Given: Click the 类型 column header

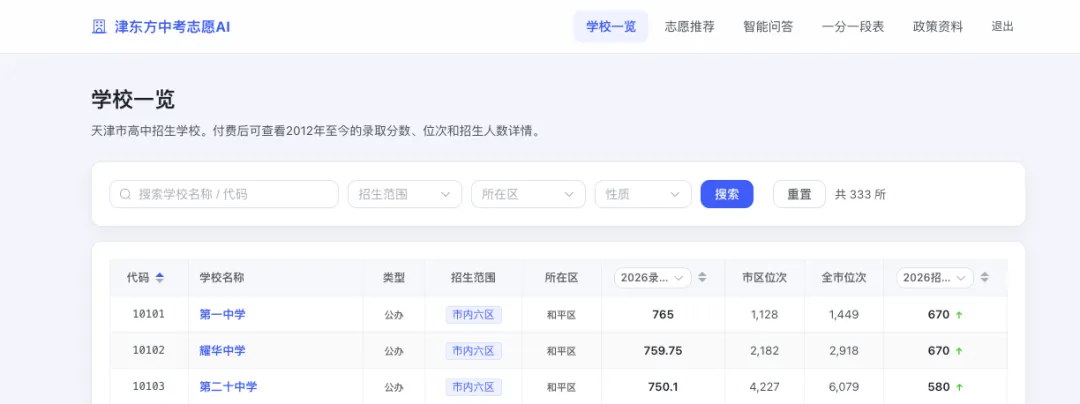Looking at the screenshot, I should pos(394,277).
